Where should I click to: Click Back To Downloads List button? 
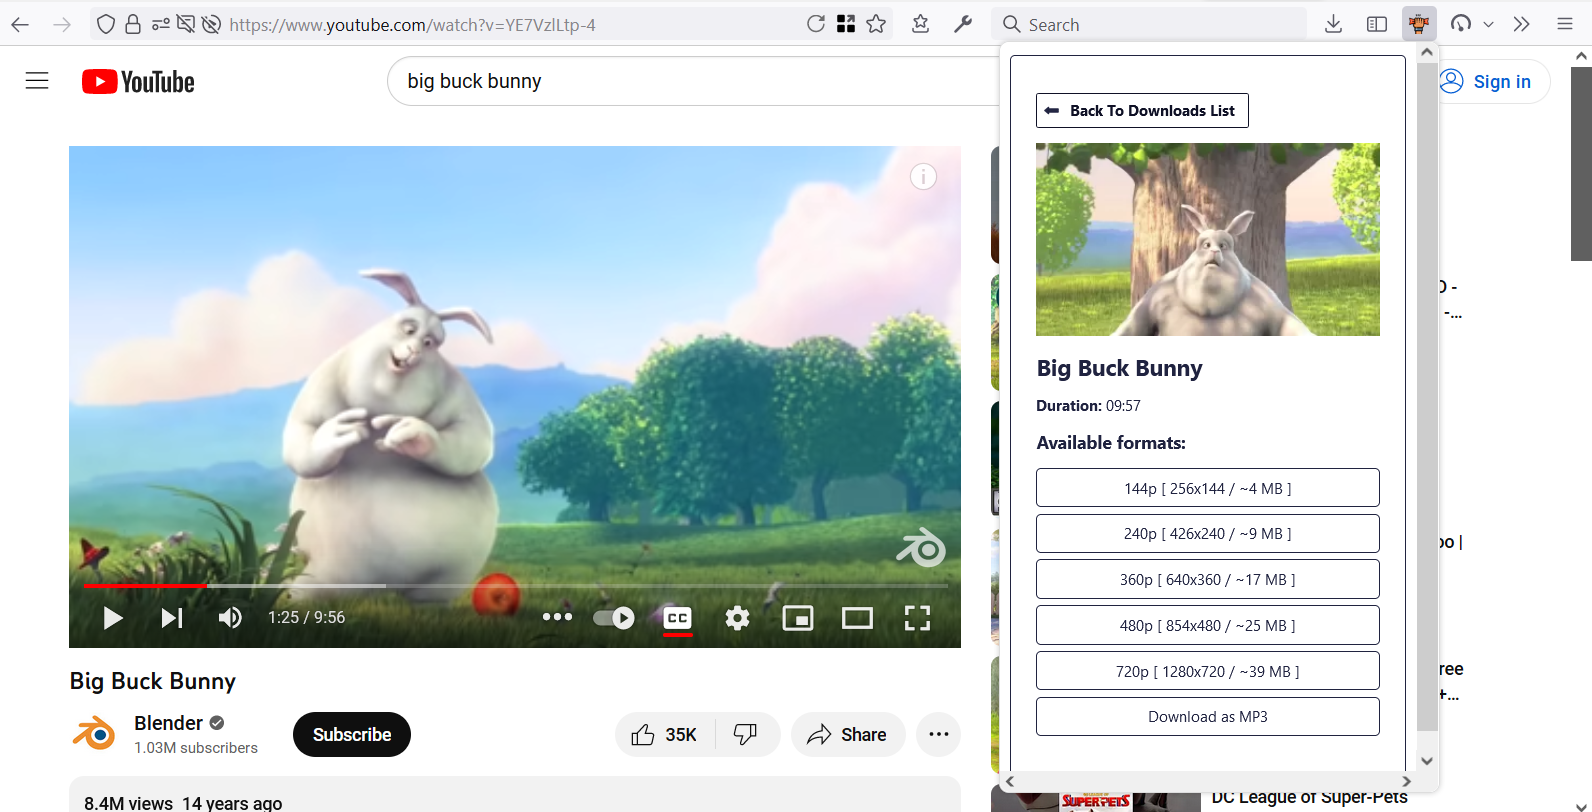tap(1142, 110)
